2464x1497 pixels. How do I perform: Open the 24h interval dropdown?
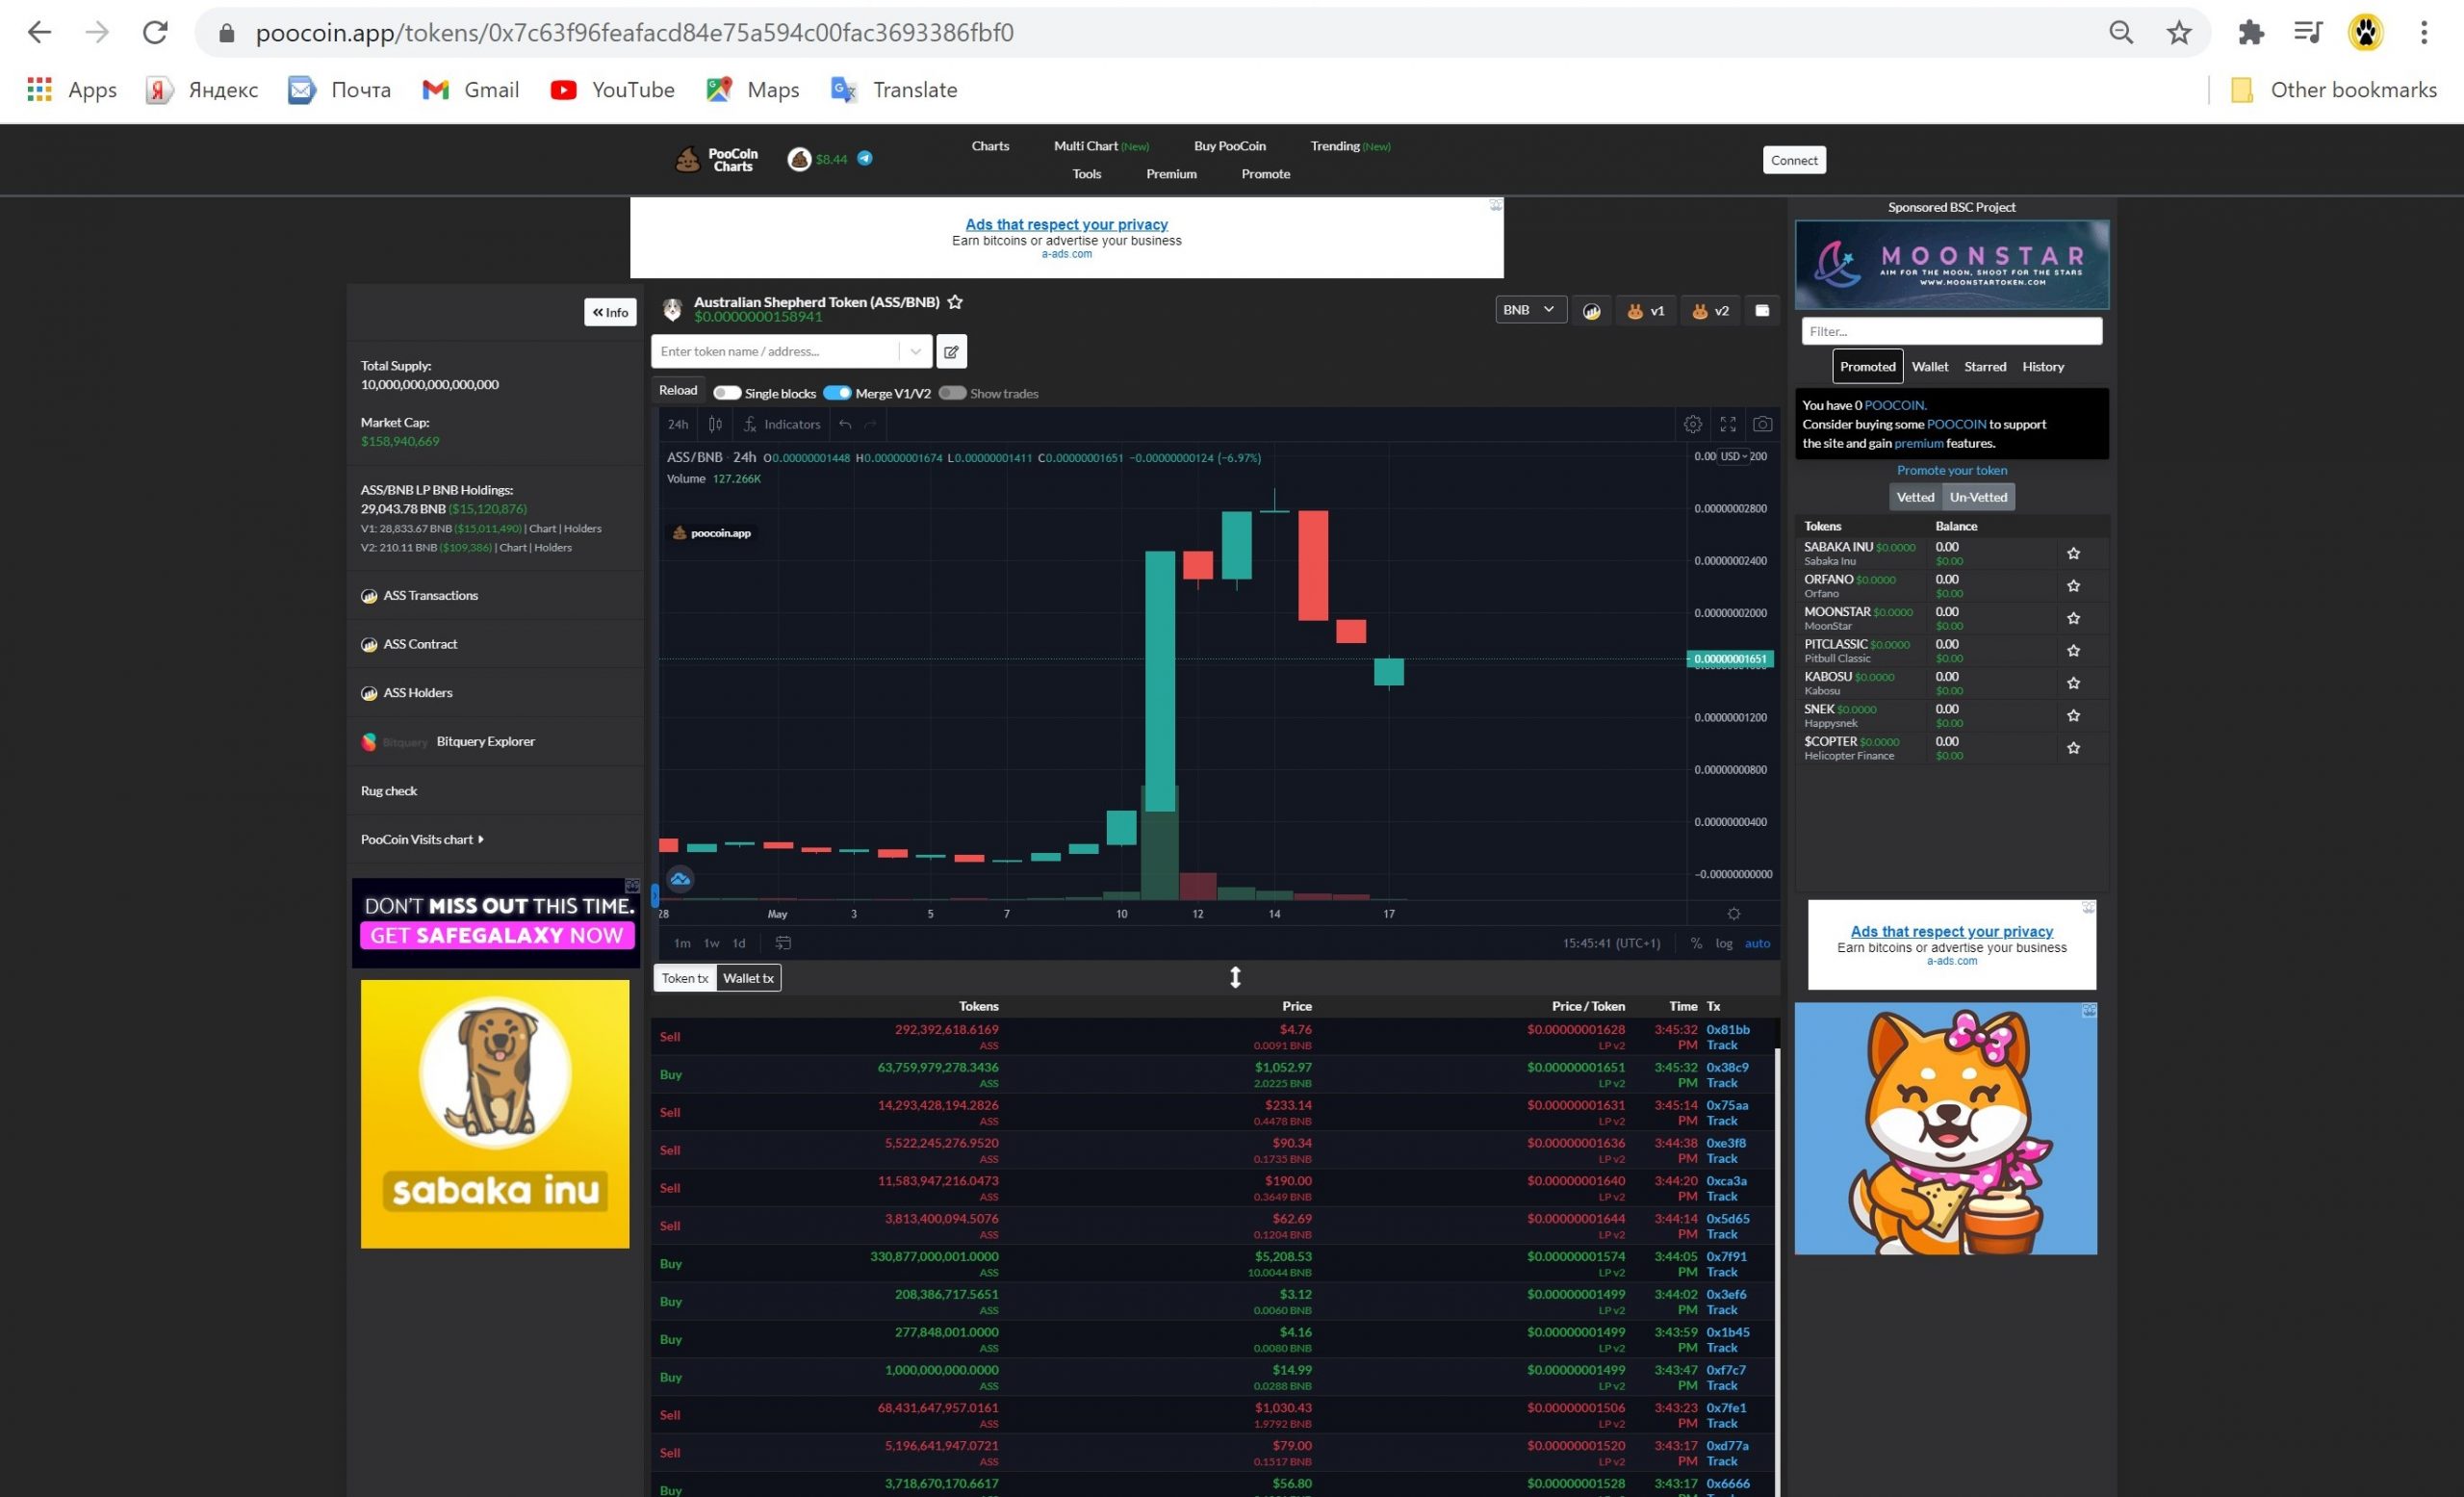pos(678,424)
